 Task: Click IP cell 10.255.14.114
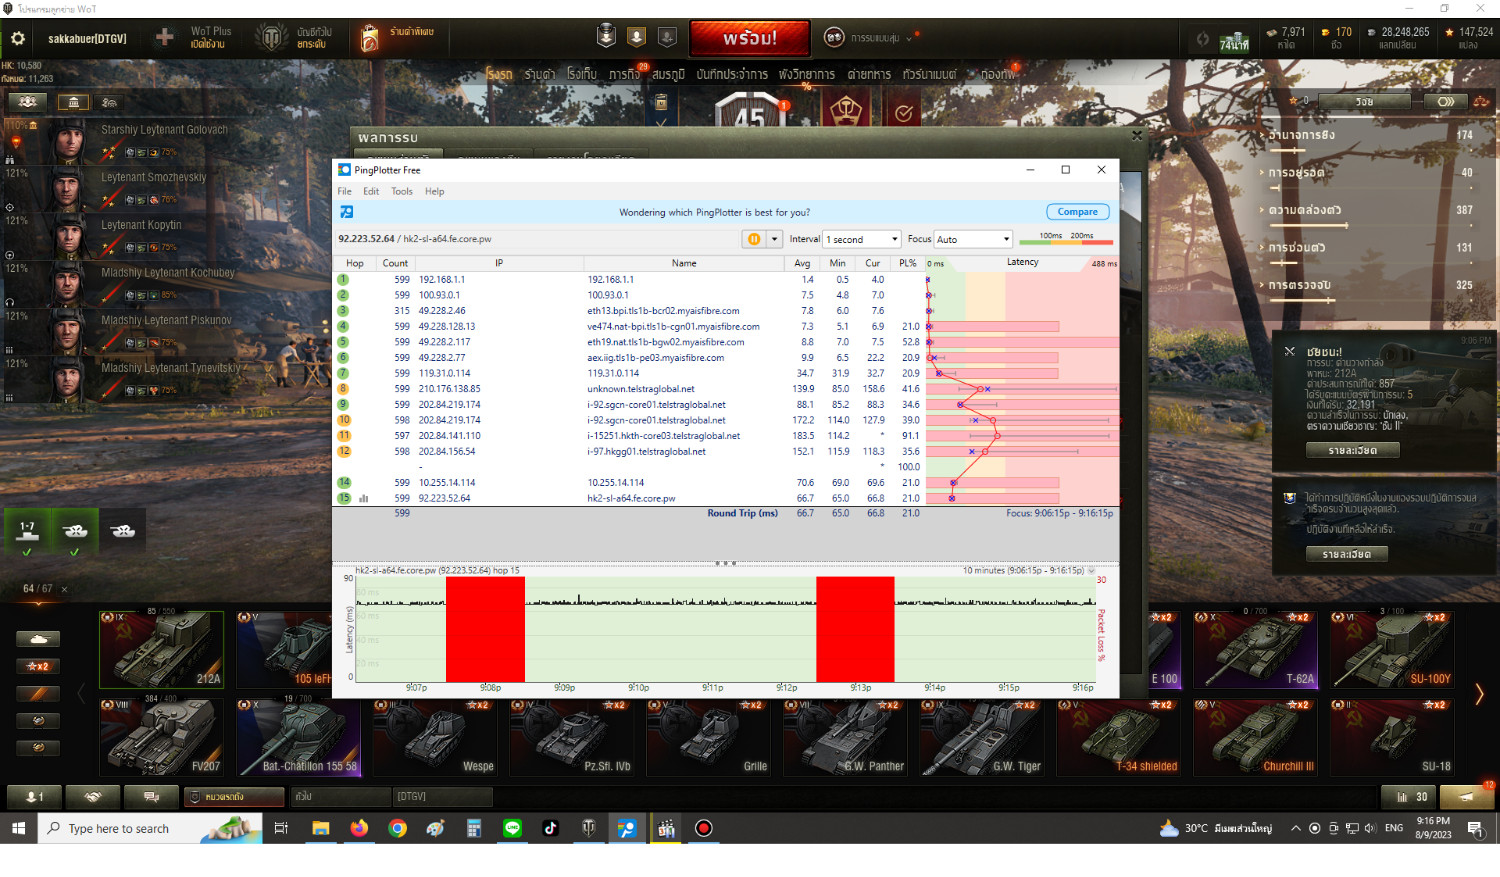(447, 482)
